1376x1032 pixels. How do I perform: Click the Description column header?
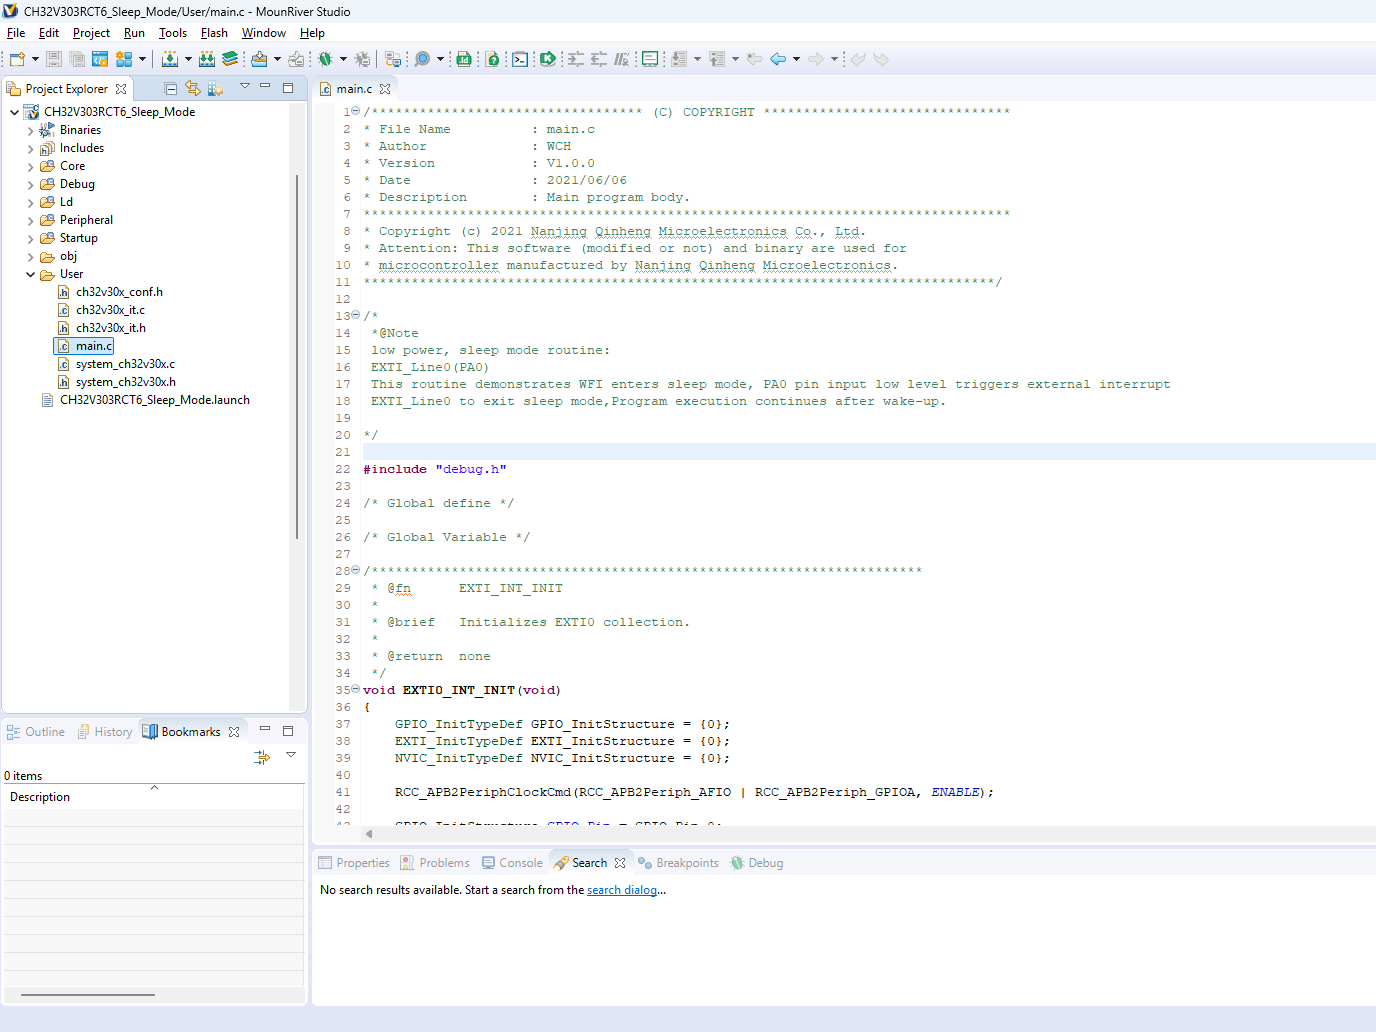[154, 797]
